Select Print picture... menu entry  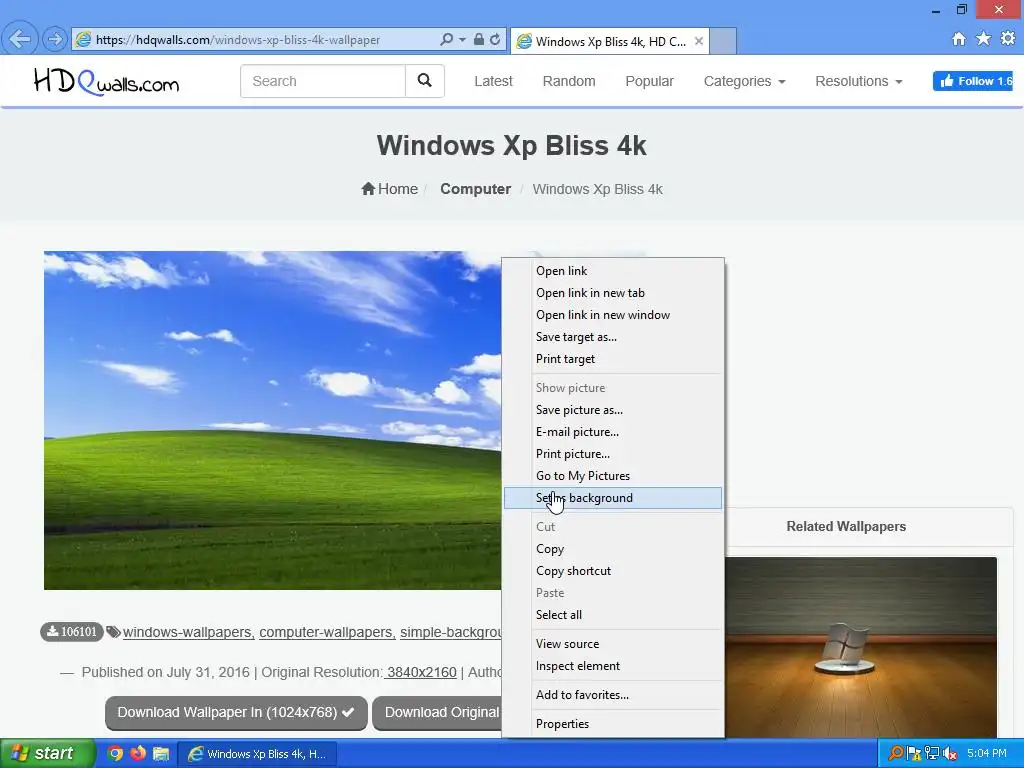click(613, 454)
